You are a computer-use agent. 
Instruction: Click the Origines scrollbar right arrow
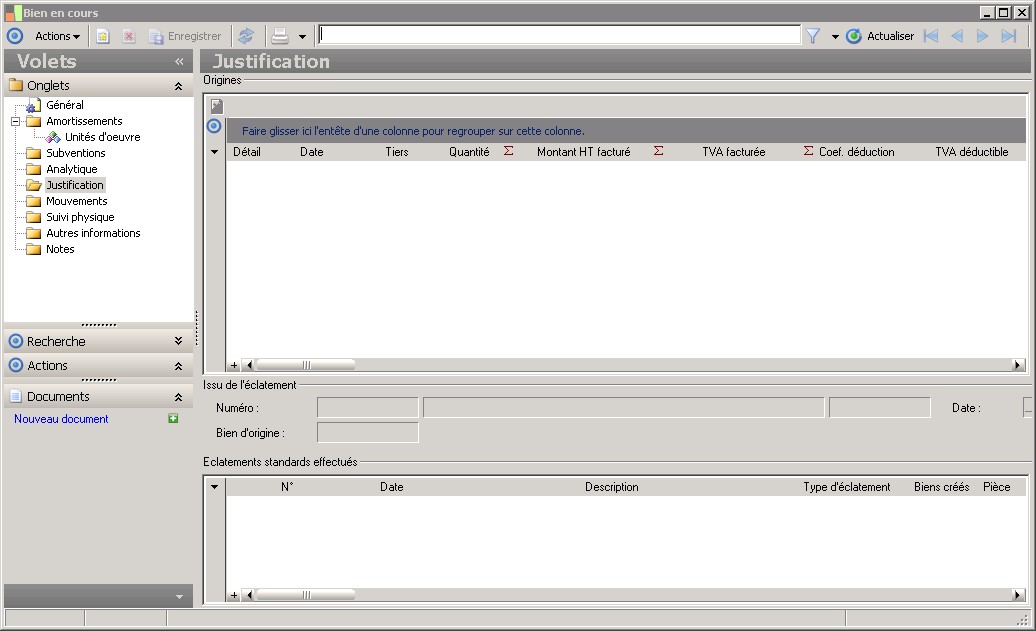pyautogui.click(x=1018, y=365)
